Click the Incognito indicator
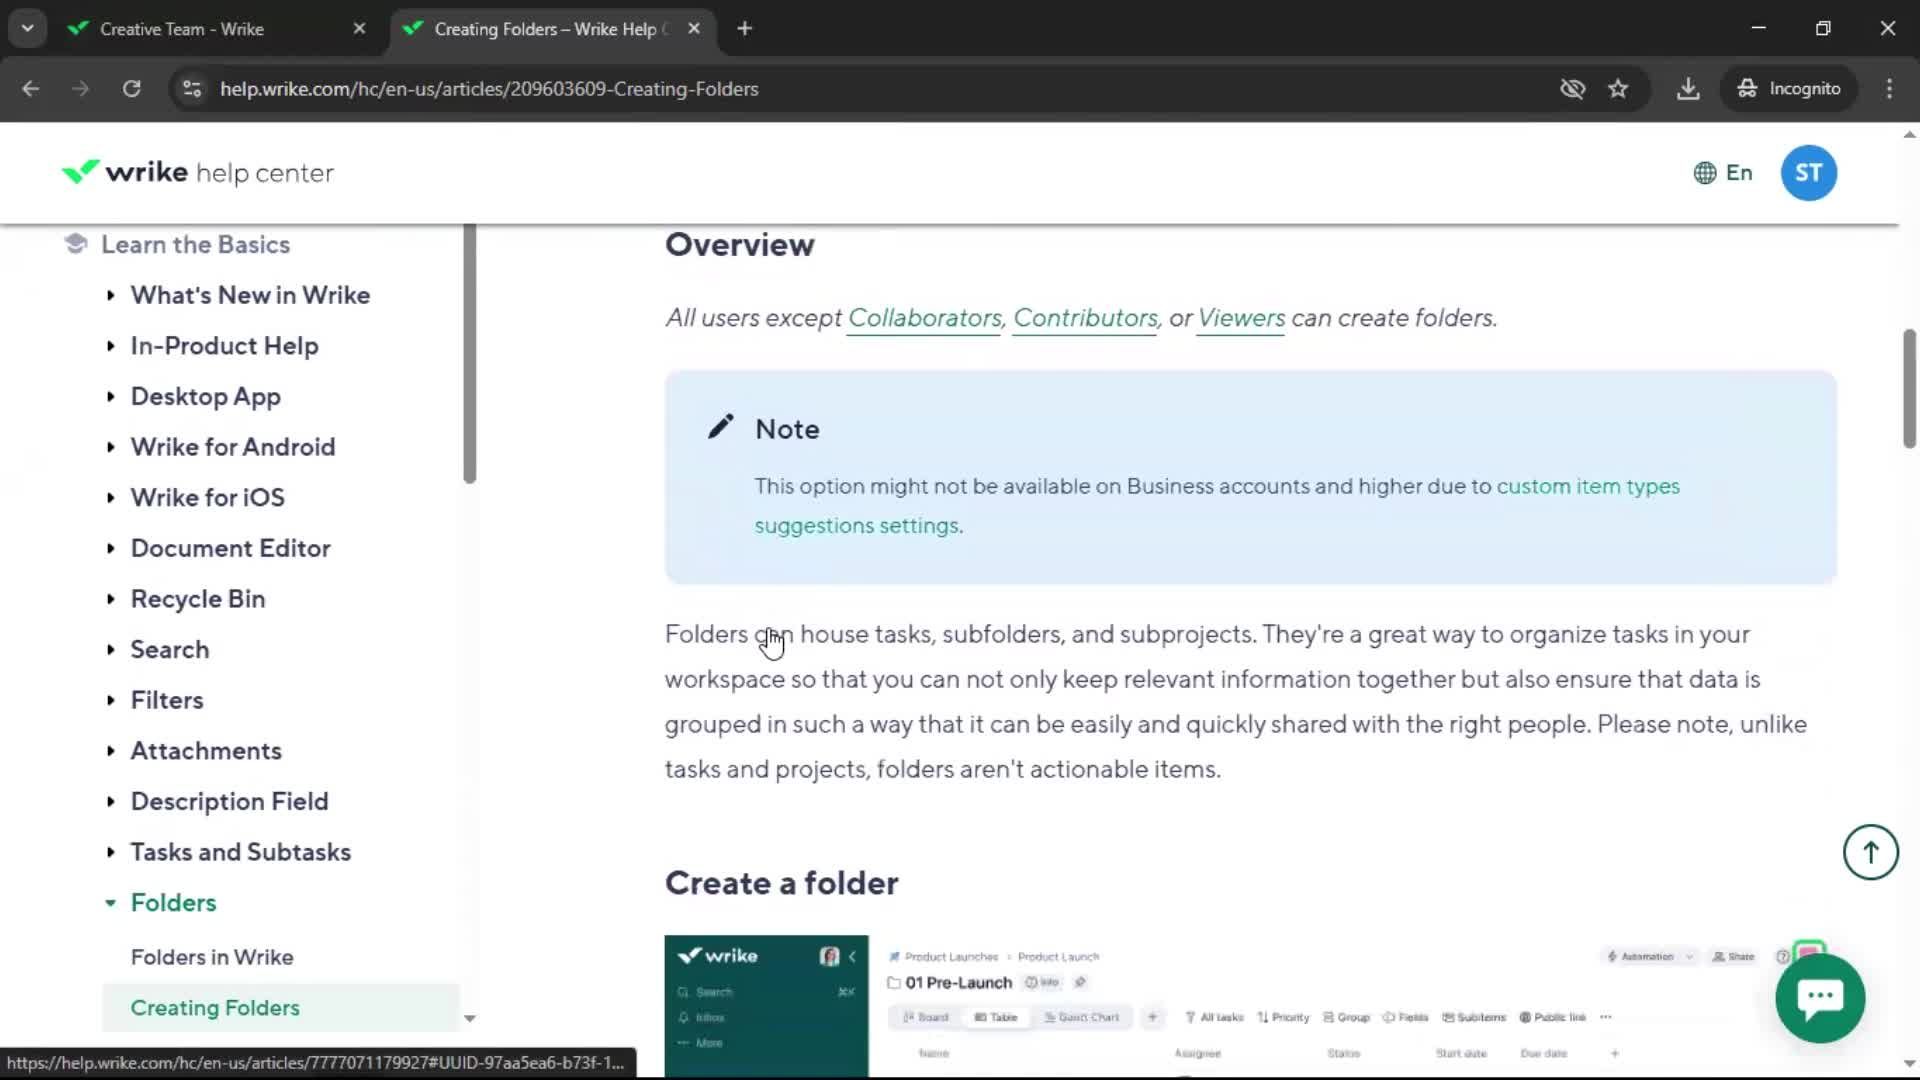1920x1080 pixels. click(1789, 89)
